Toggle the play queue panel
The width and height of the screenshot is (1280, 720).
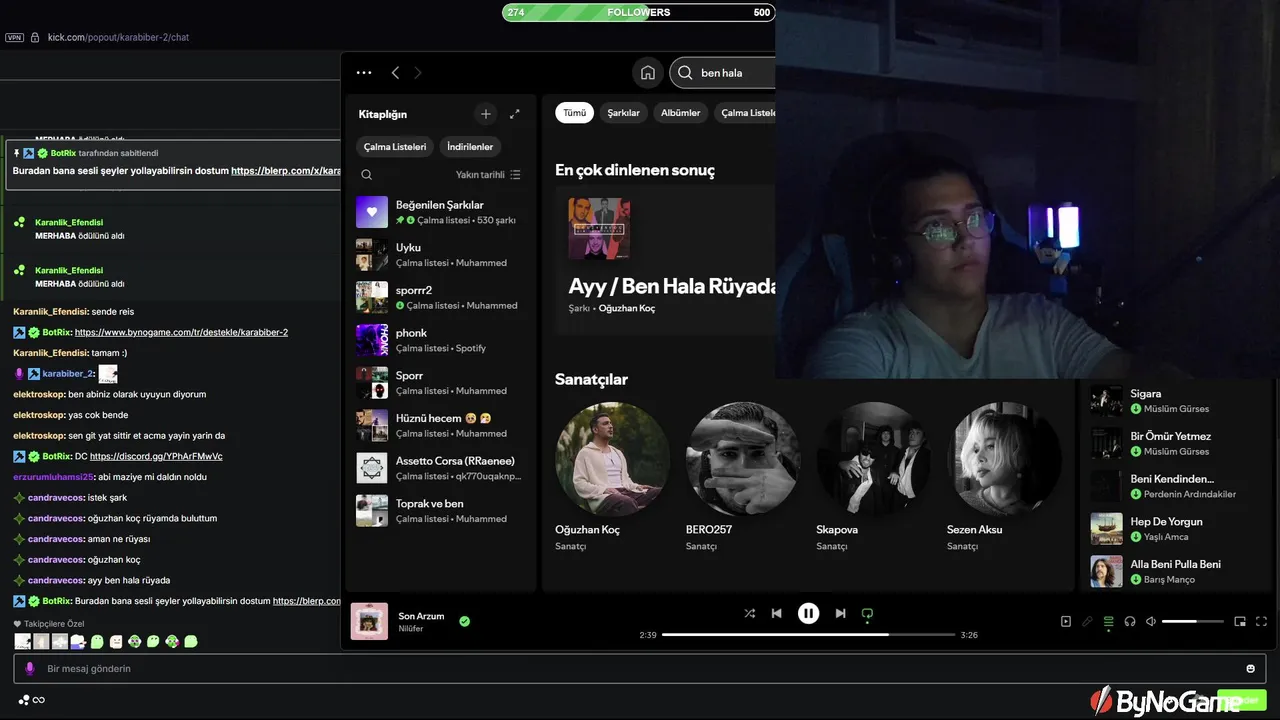[1108, 621]
